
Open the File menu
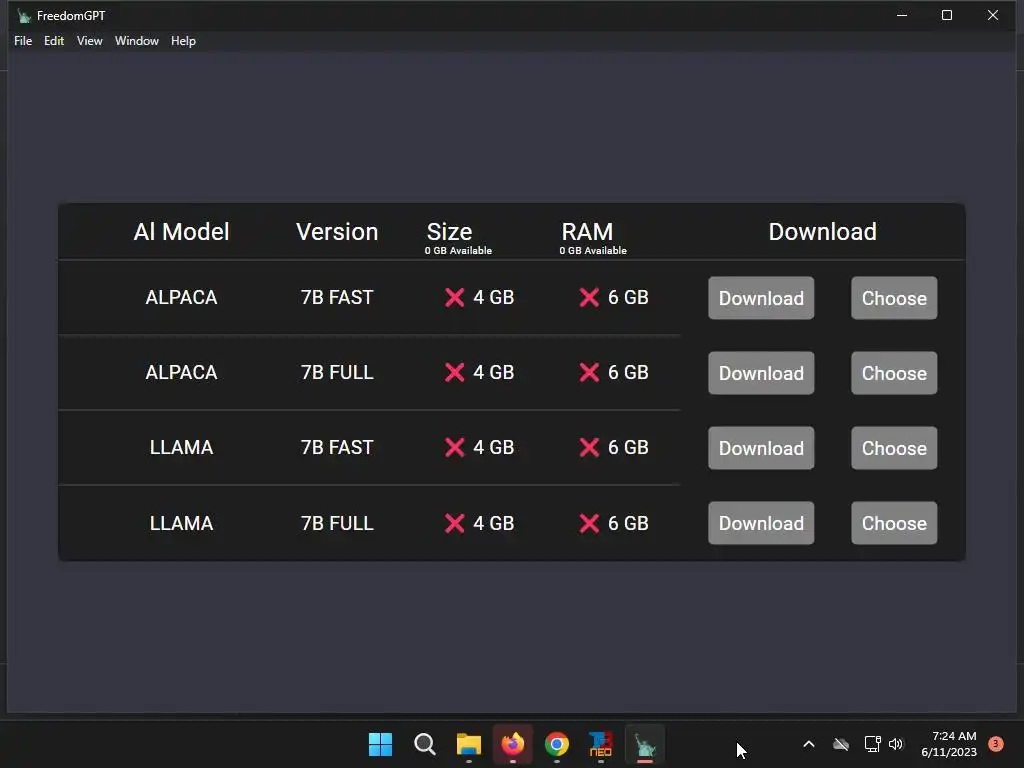click(23, 40)
